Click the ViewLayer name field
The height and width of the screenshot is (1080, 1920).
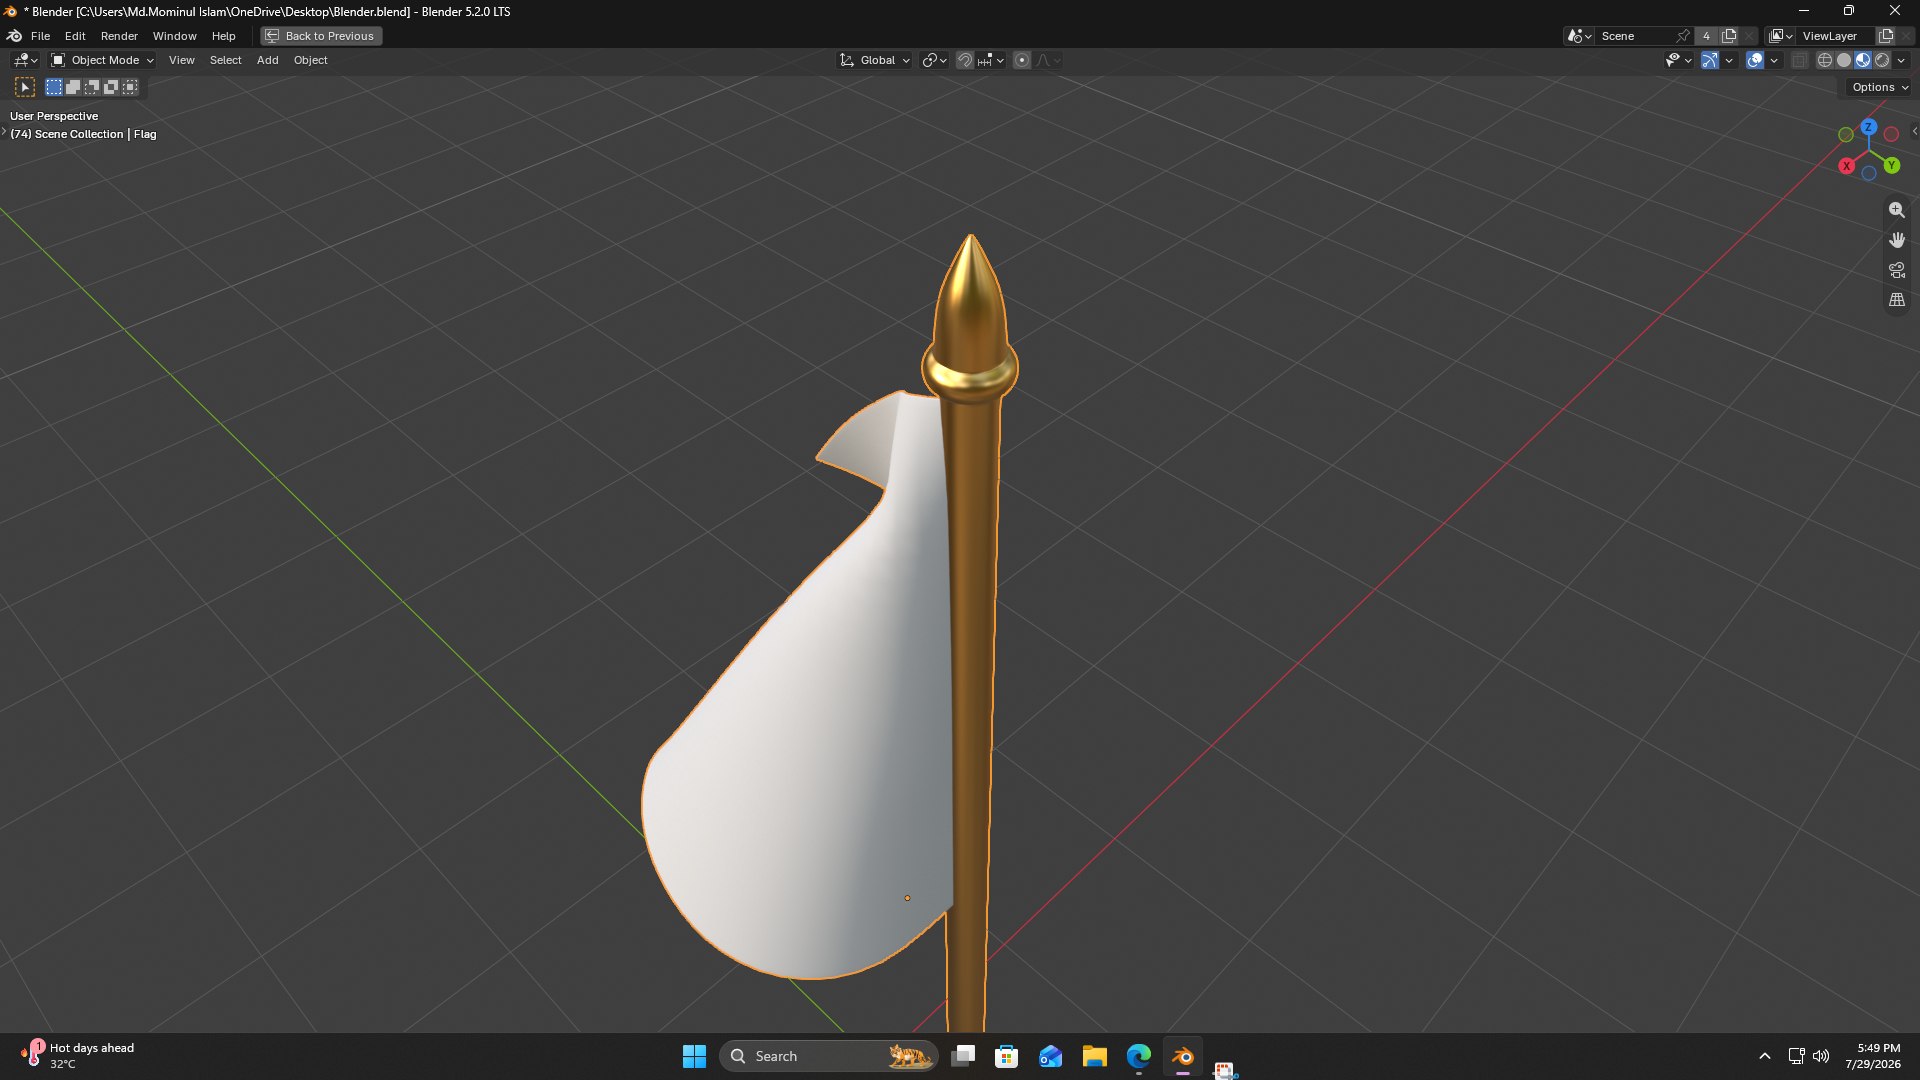pos(1836,36)
